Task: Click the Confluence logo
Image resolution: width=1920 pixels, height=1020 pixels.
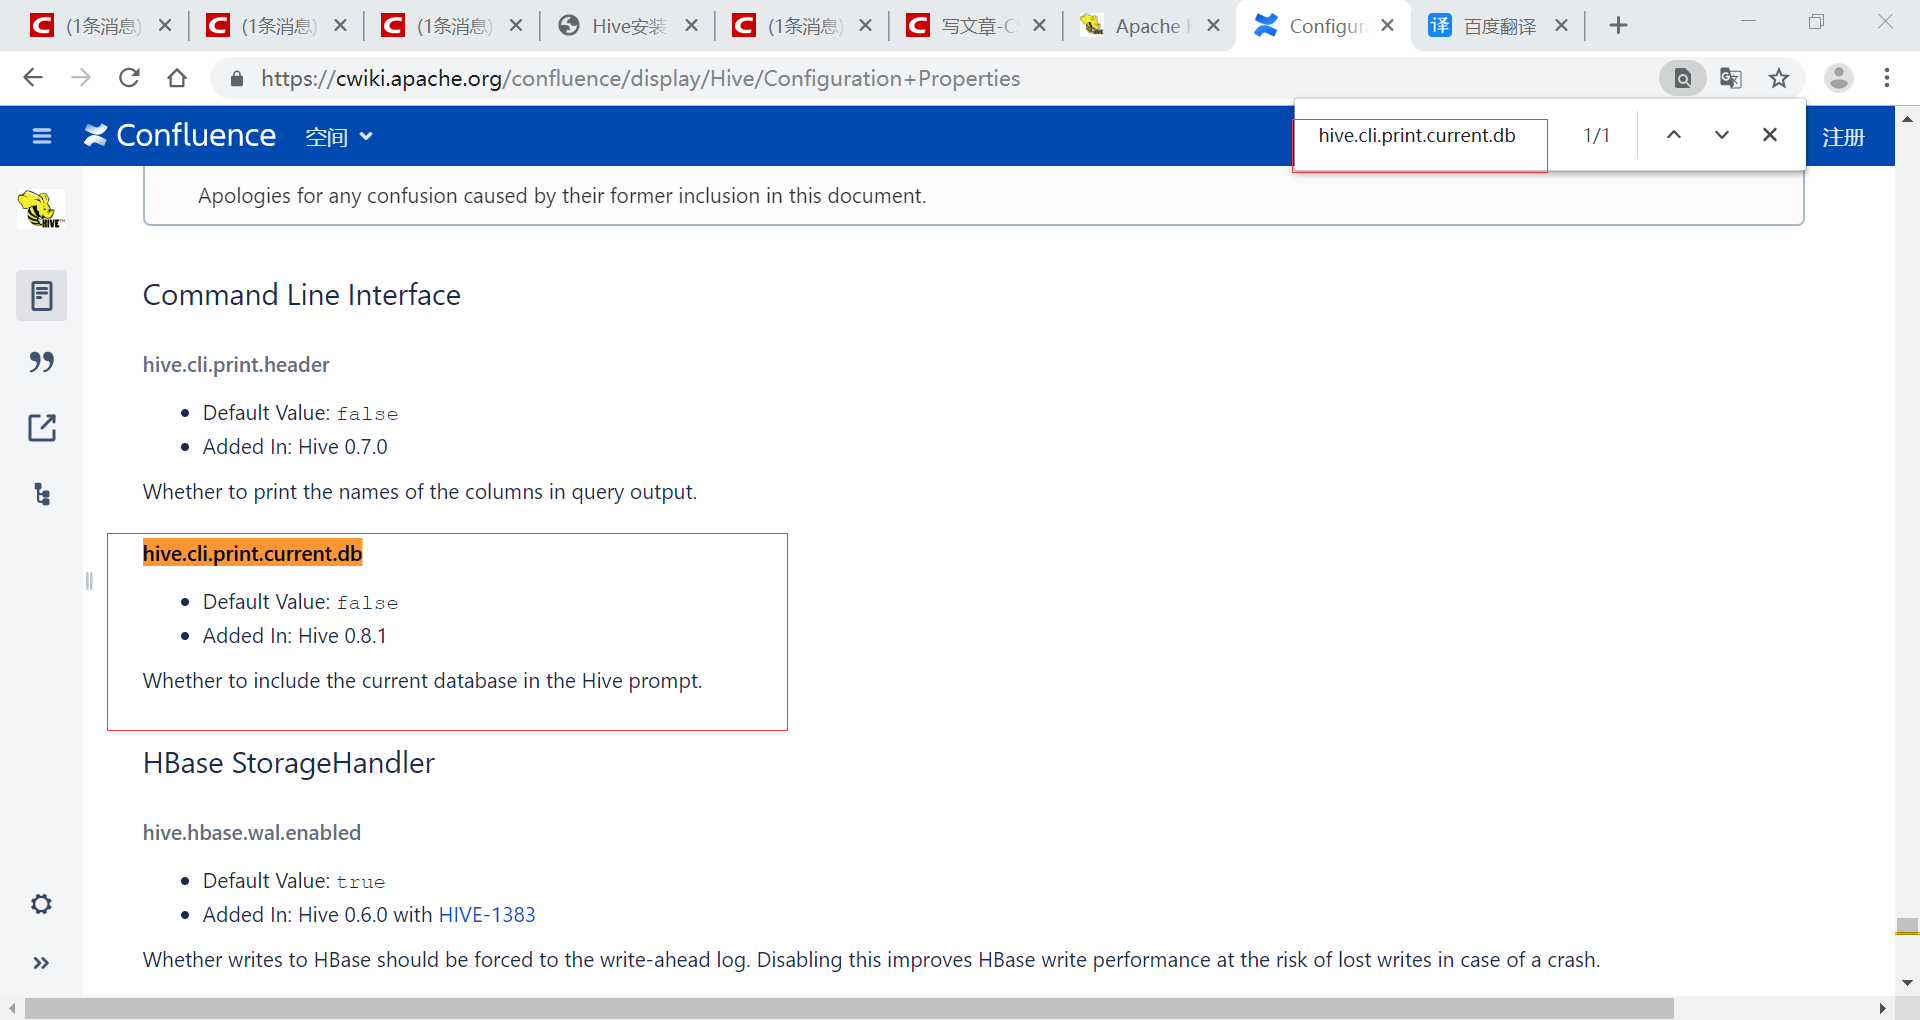Action: click(180, 135)
